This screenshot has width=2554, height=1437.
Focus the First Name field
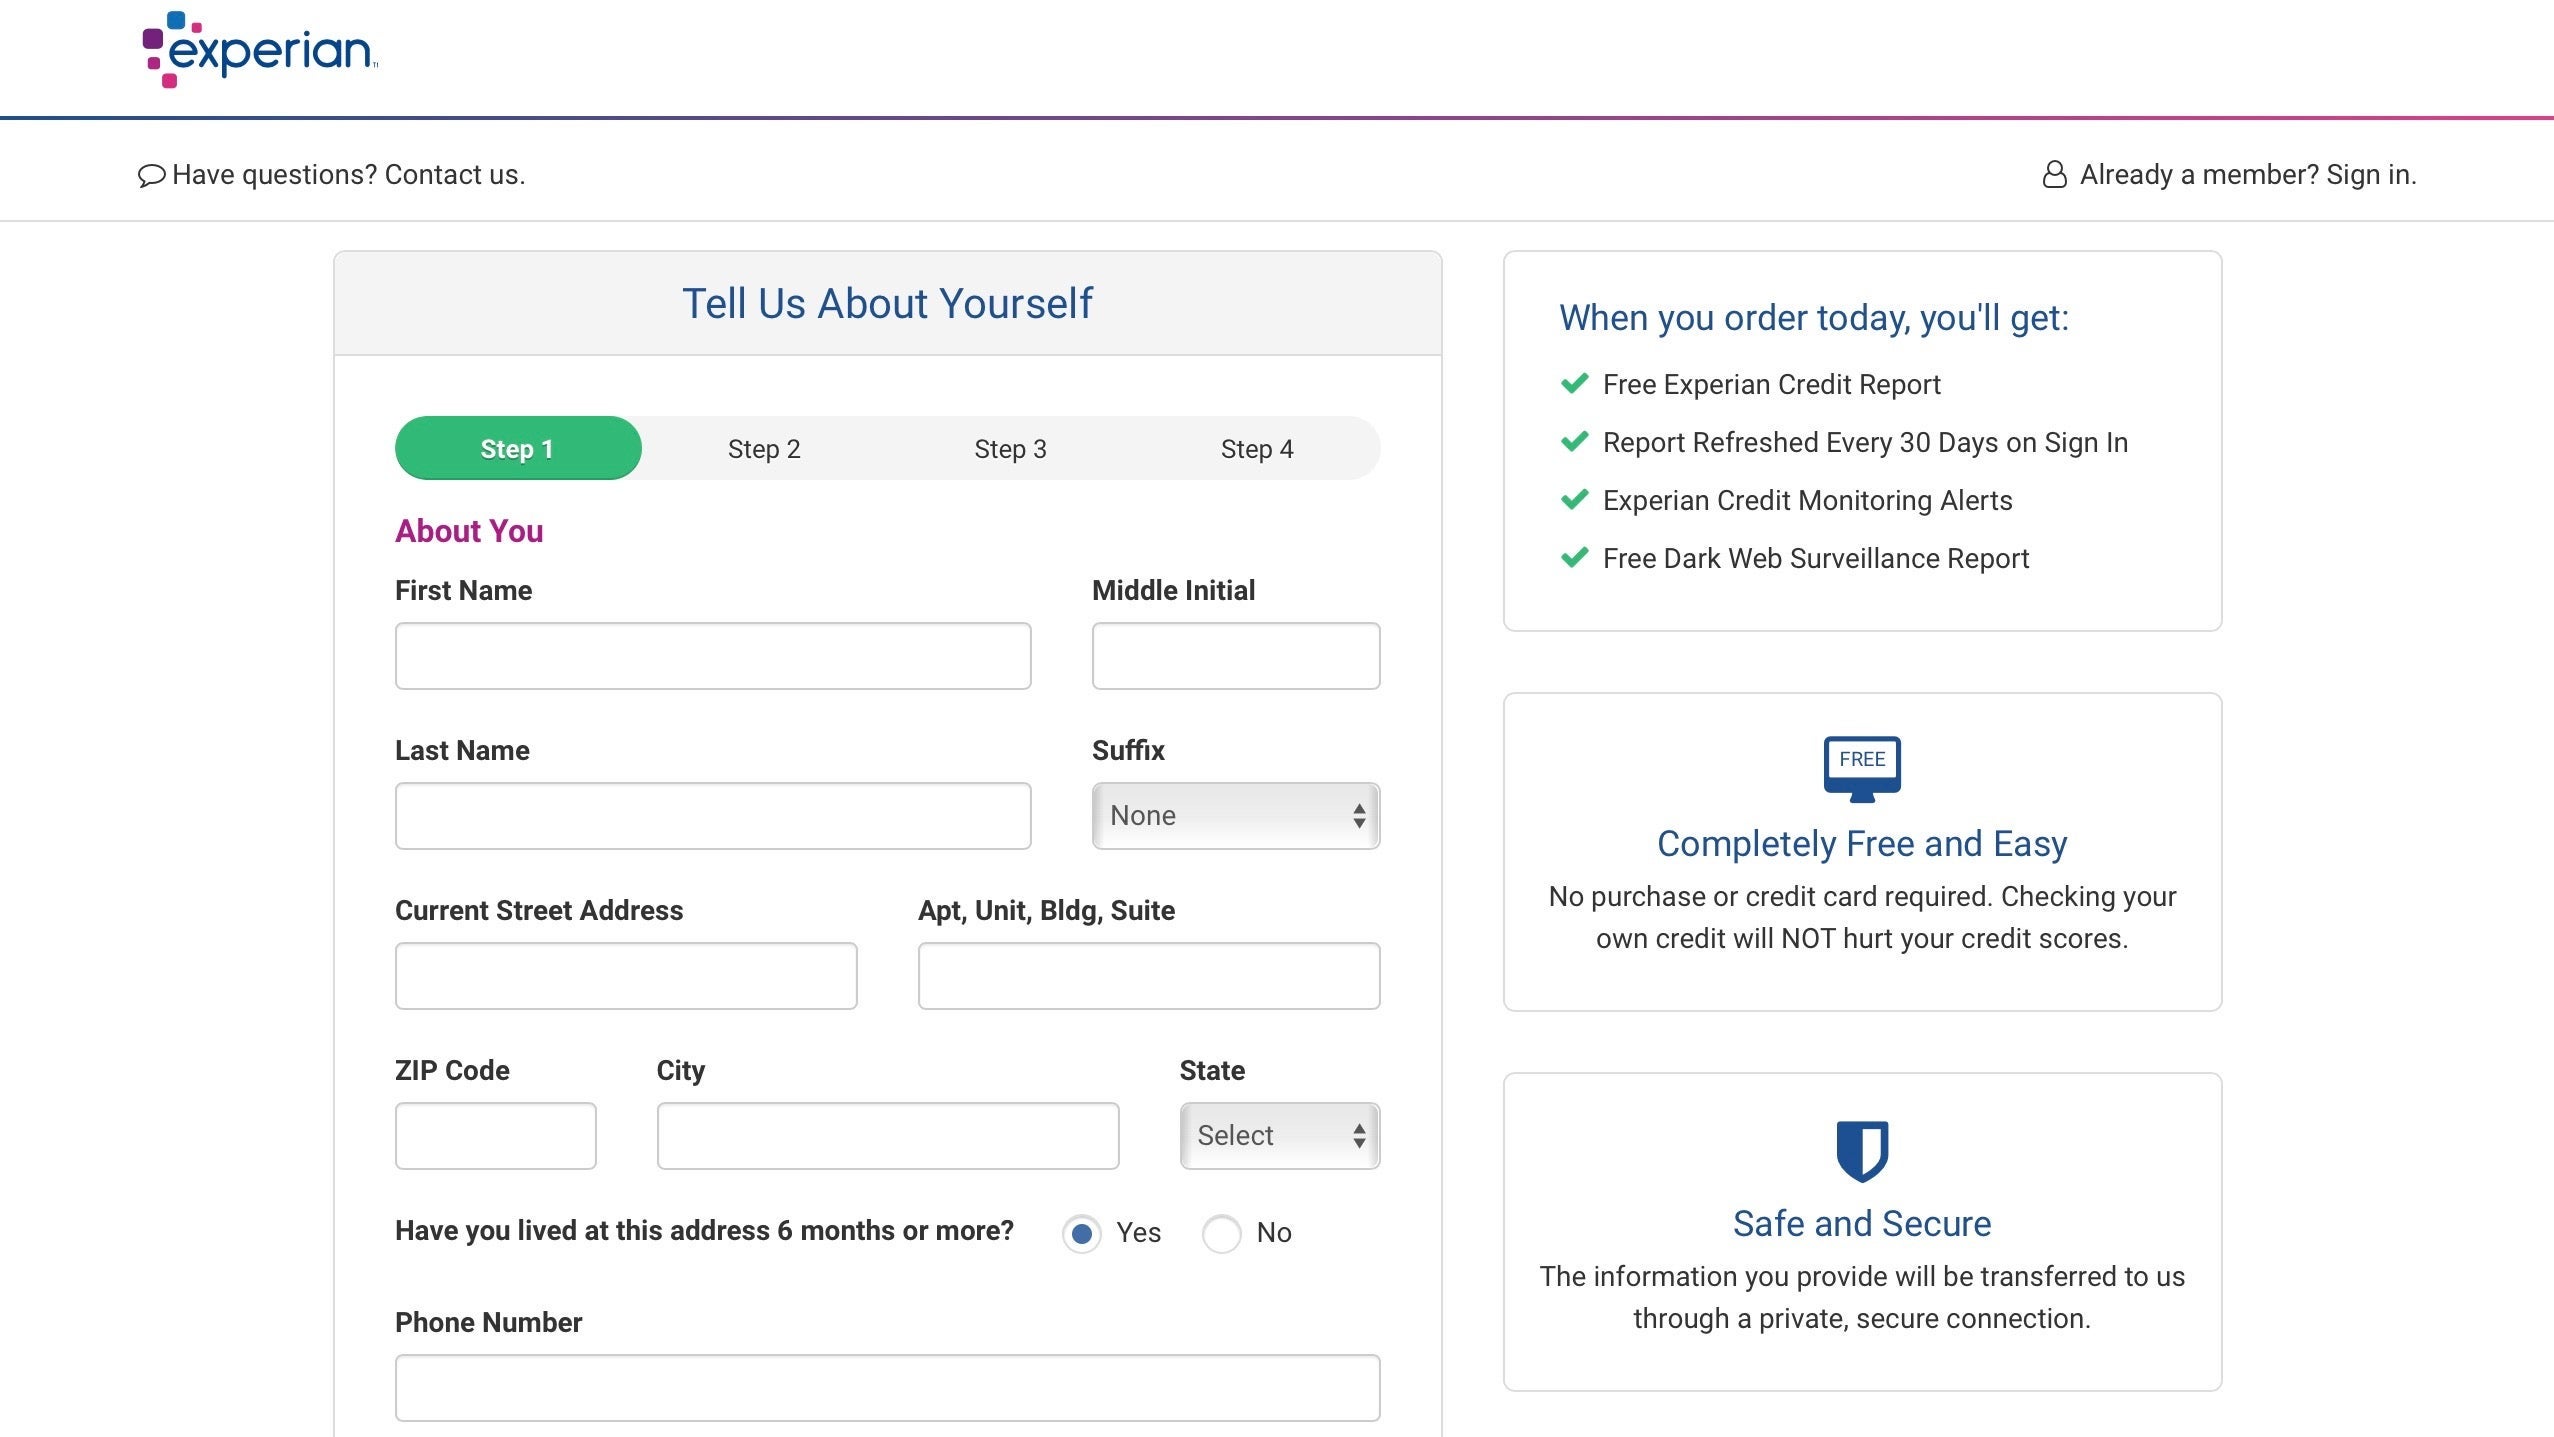pos(712,656)
